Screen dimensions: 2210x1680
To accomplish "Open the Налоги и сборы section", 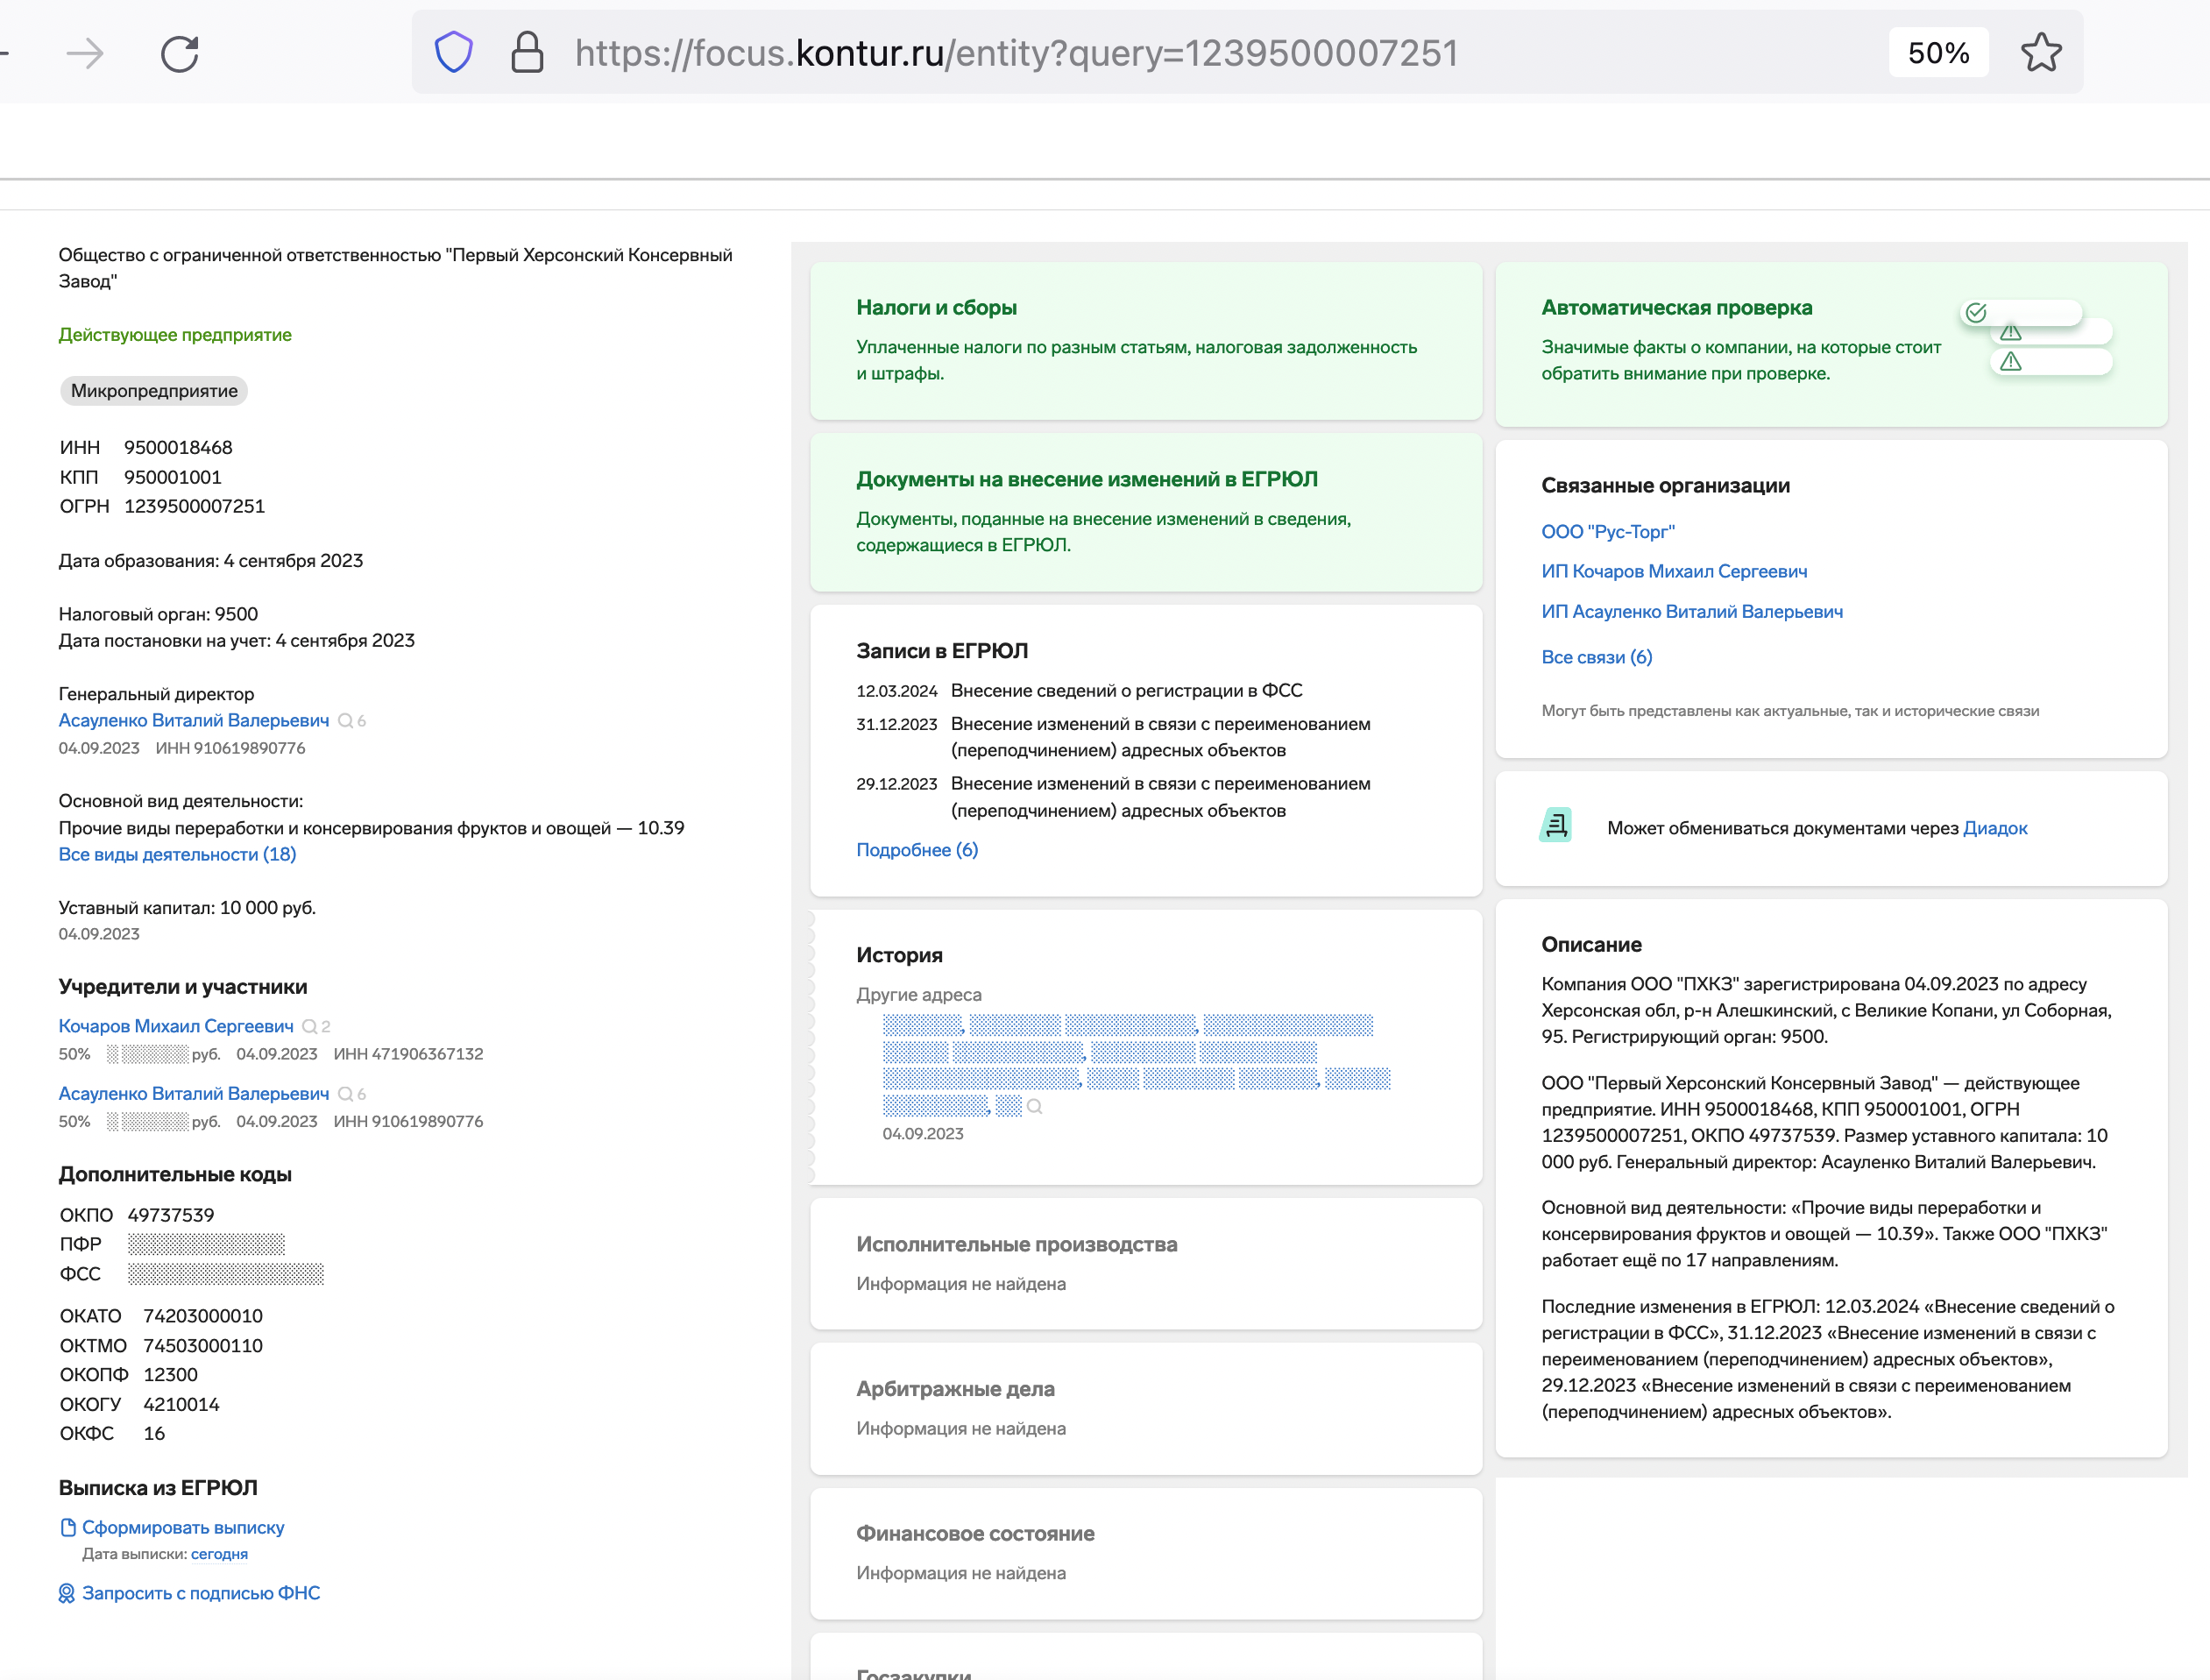I will (936, 308).
